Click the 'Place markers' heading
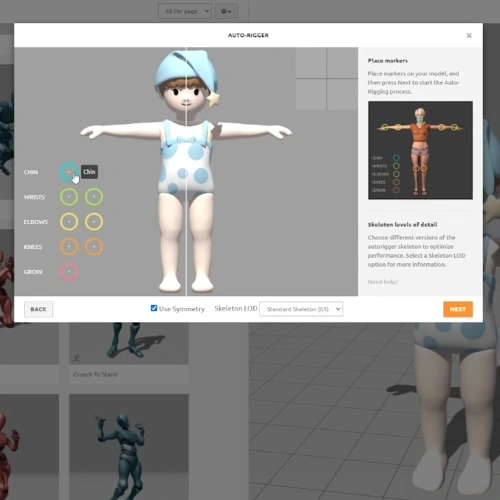Viewport: 500px width, 500px height. point(388,61)
